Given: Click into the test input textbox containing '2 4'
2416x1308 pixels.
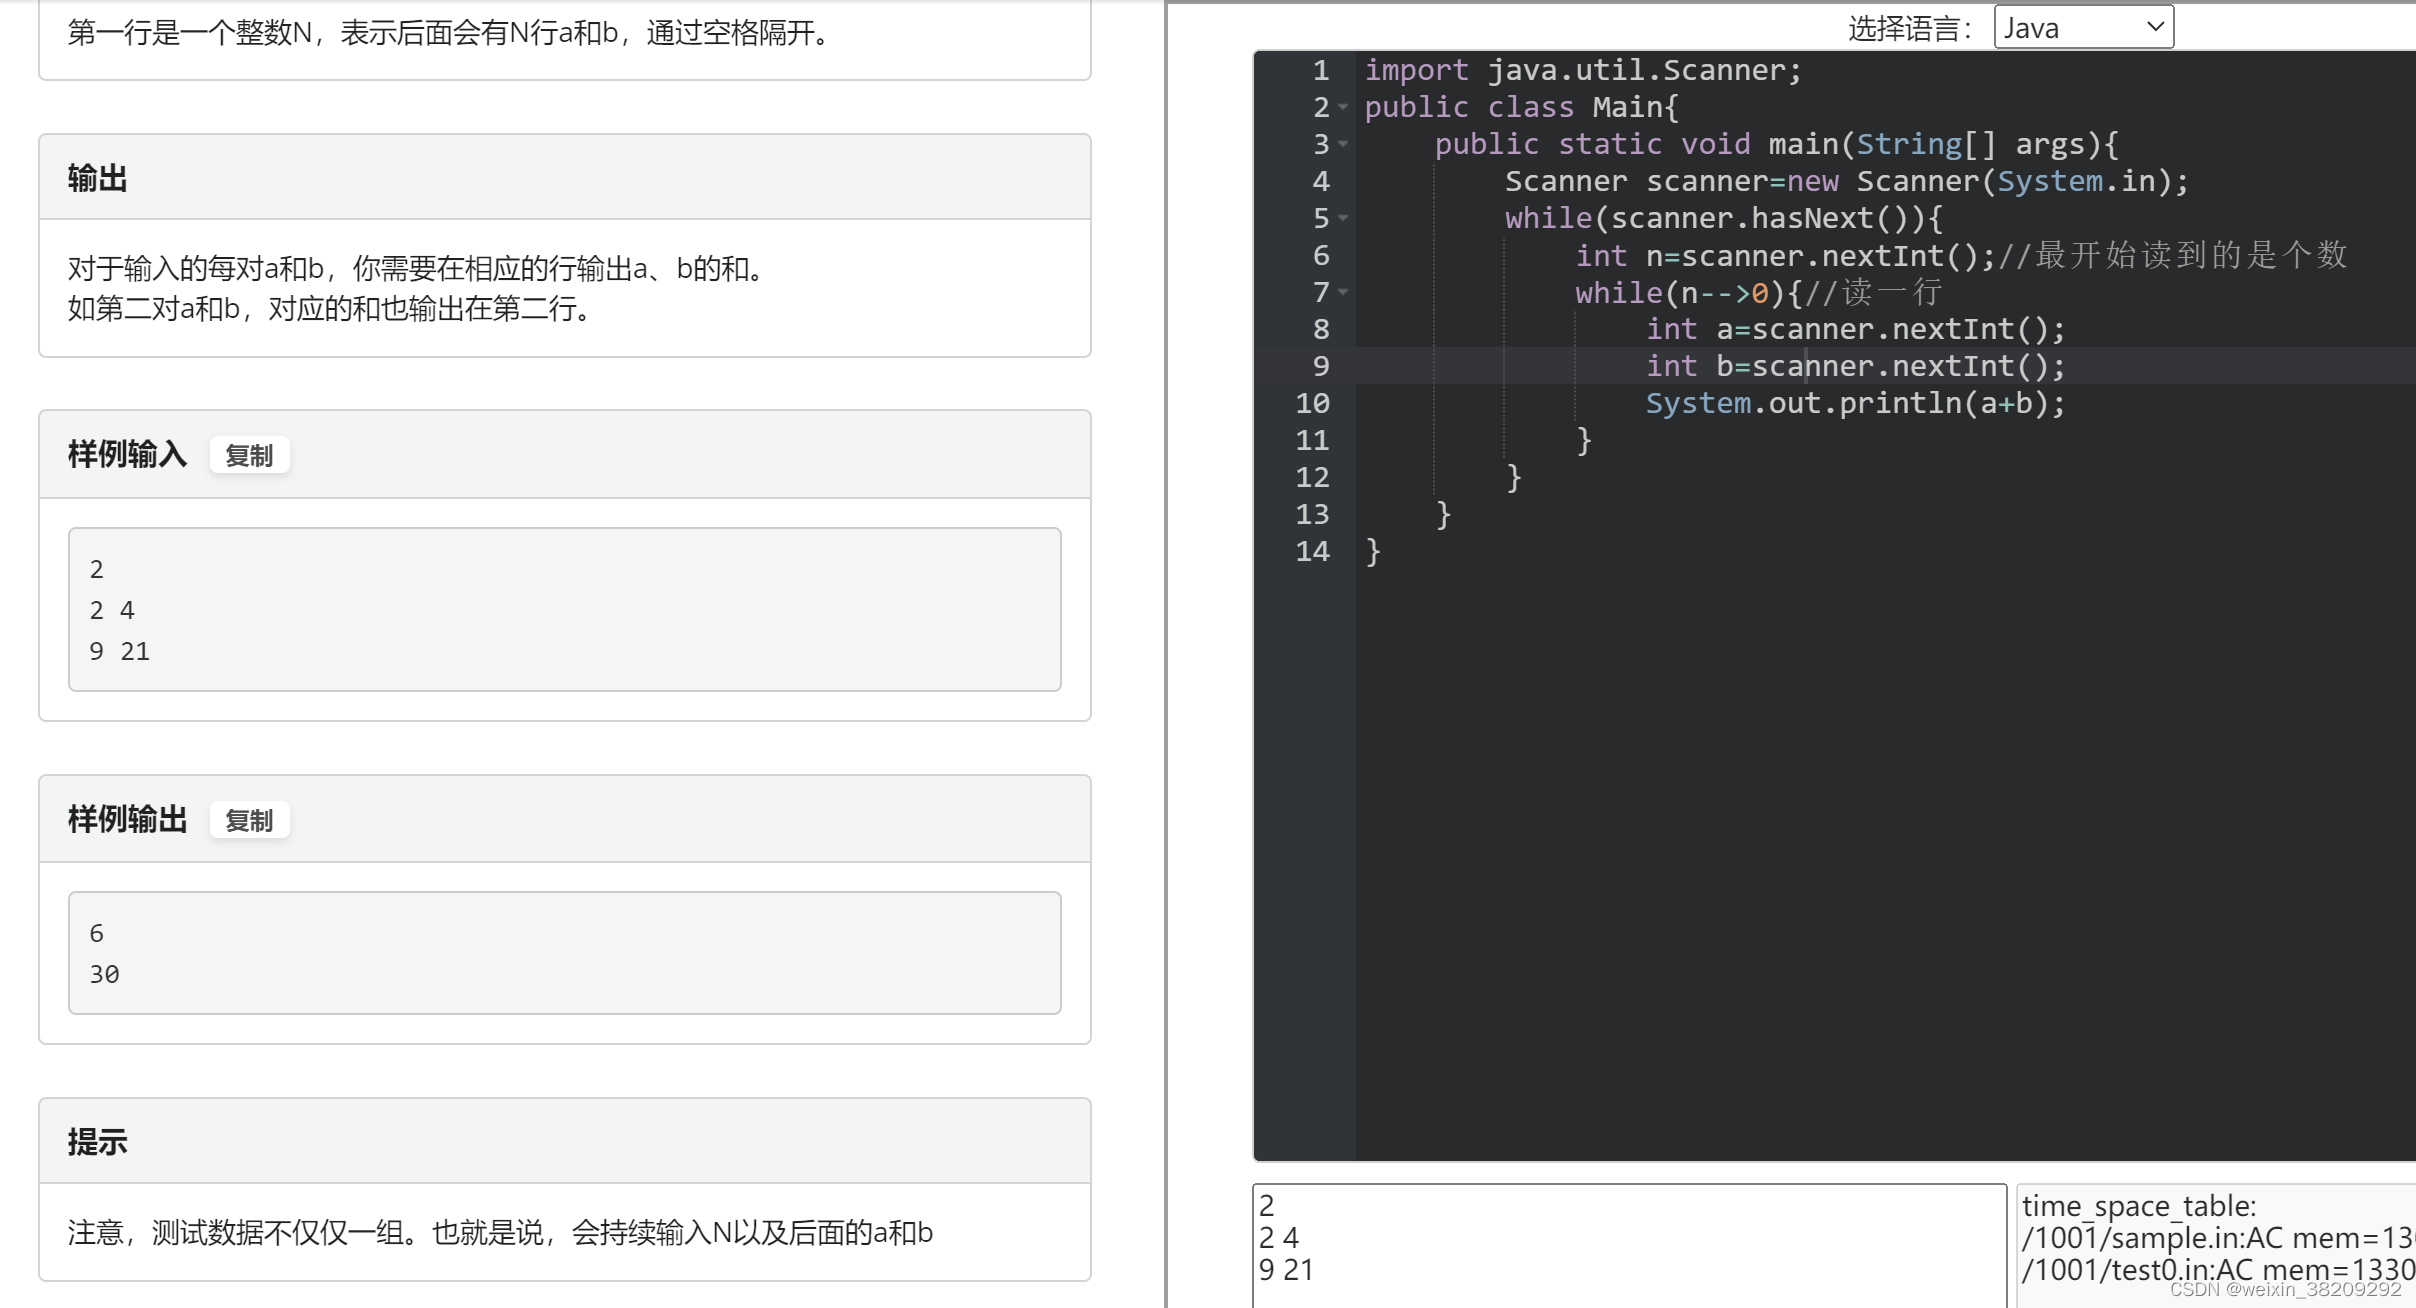Looking at the screenshot, I should (1629, 1245).
